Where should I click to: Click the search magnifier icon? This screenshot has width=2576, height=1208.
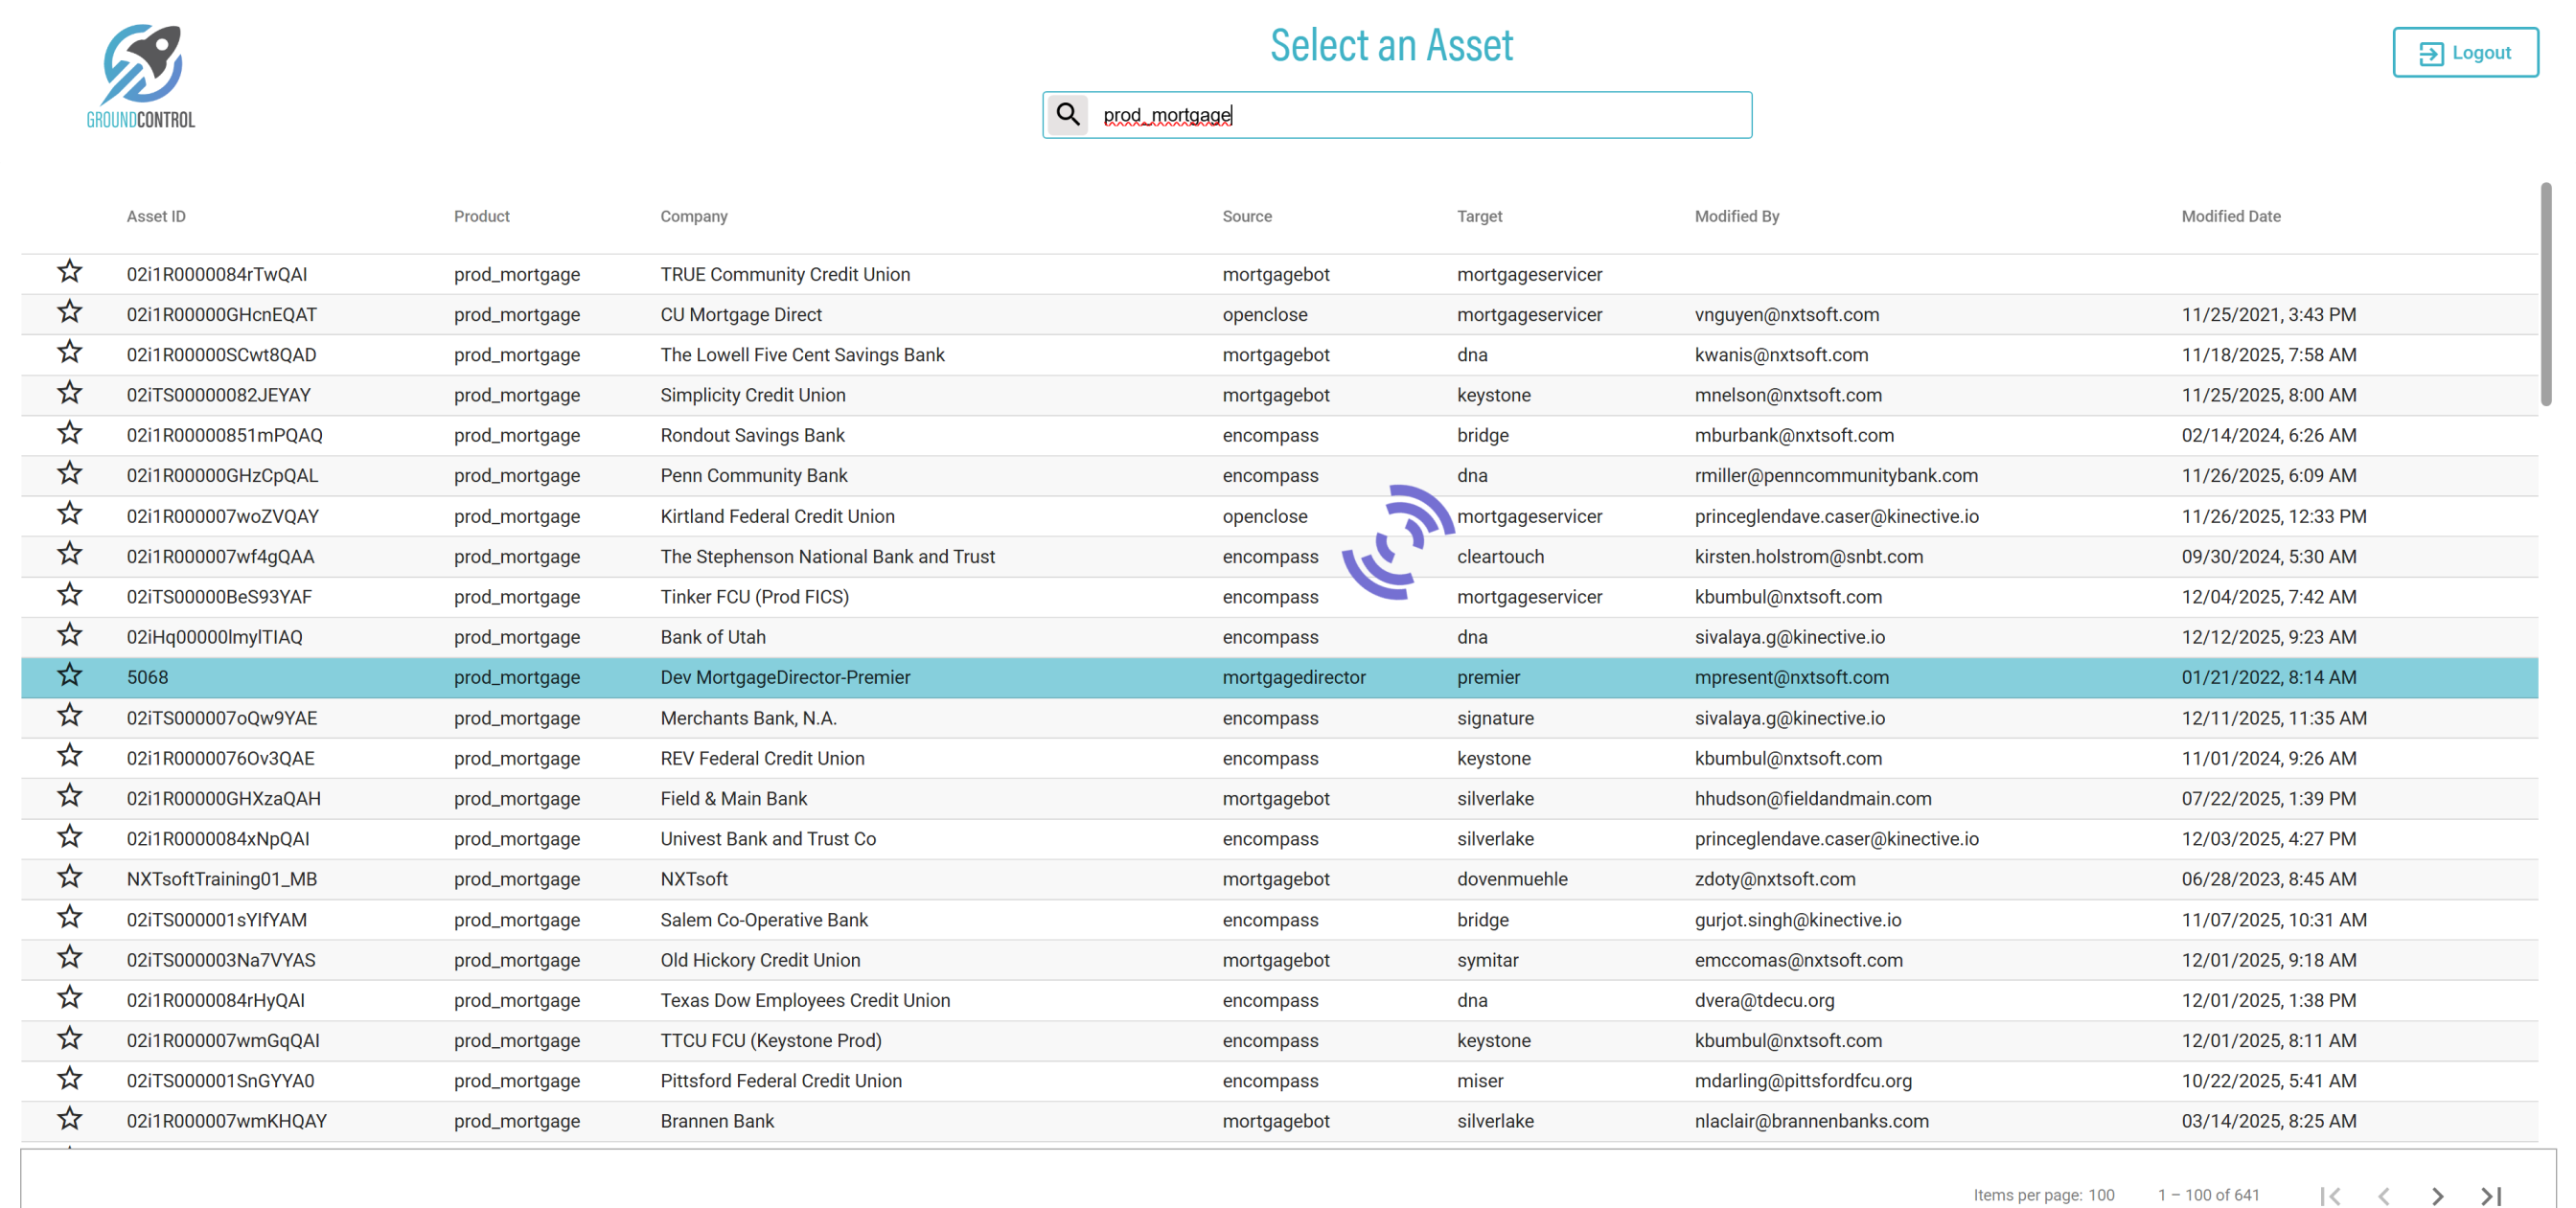(x=1067, y=114)
